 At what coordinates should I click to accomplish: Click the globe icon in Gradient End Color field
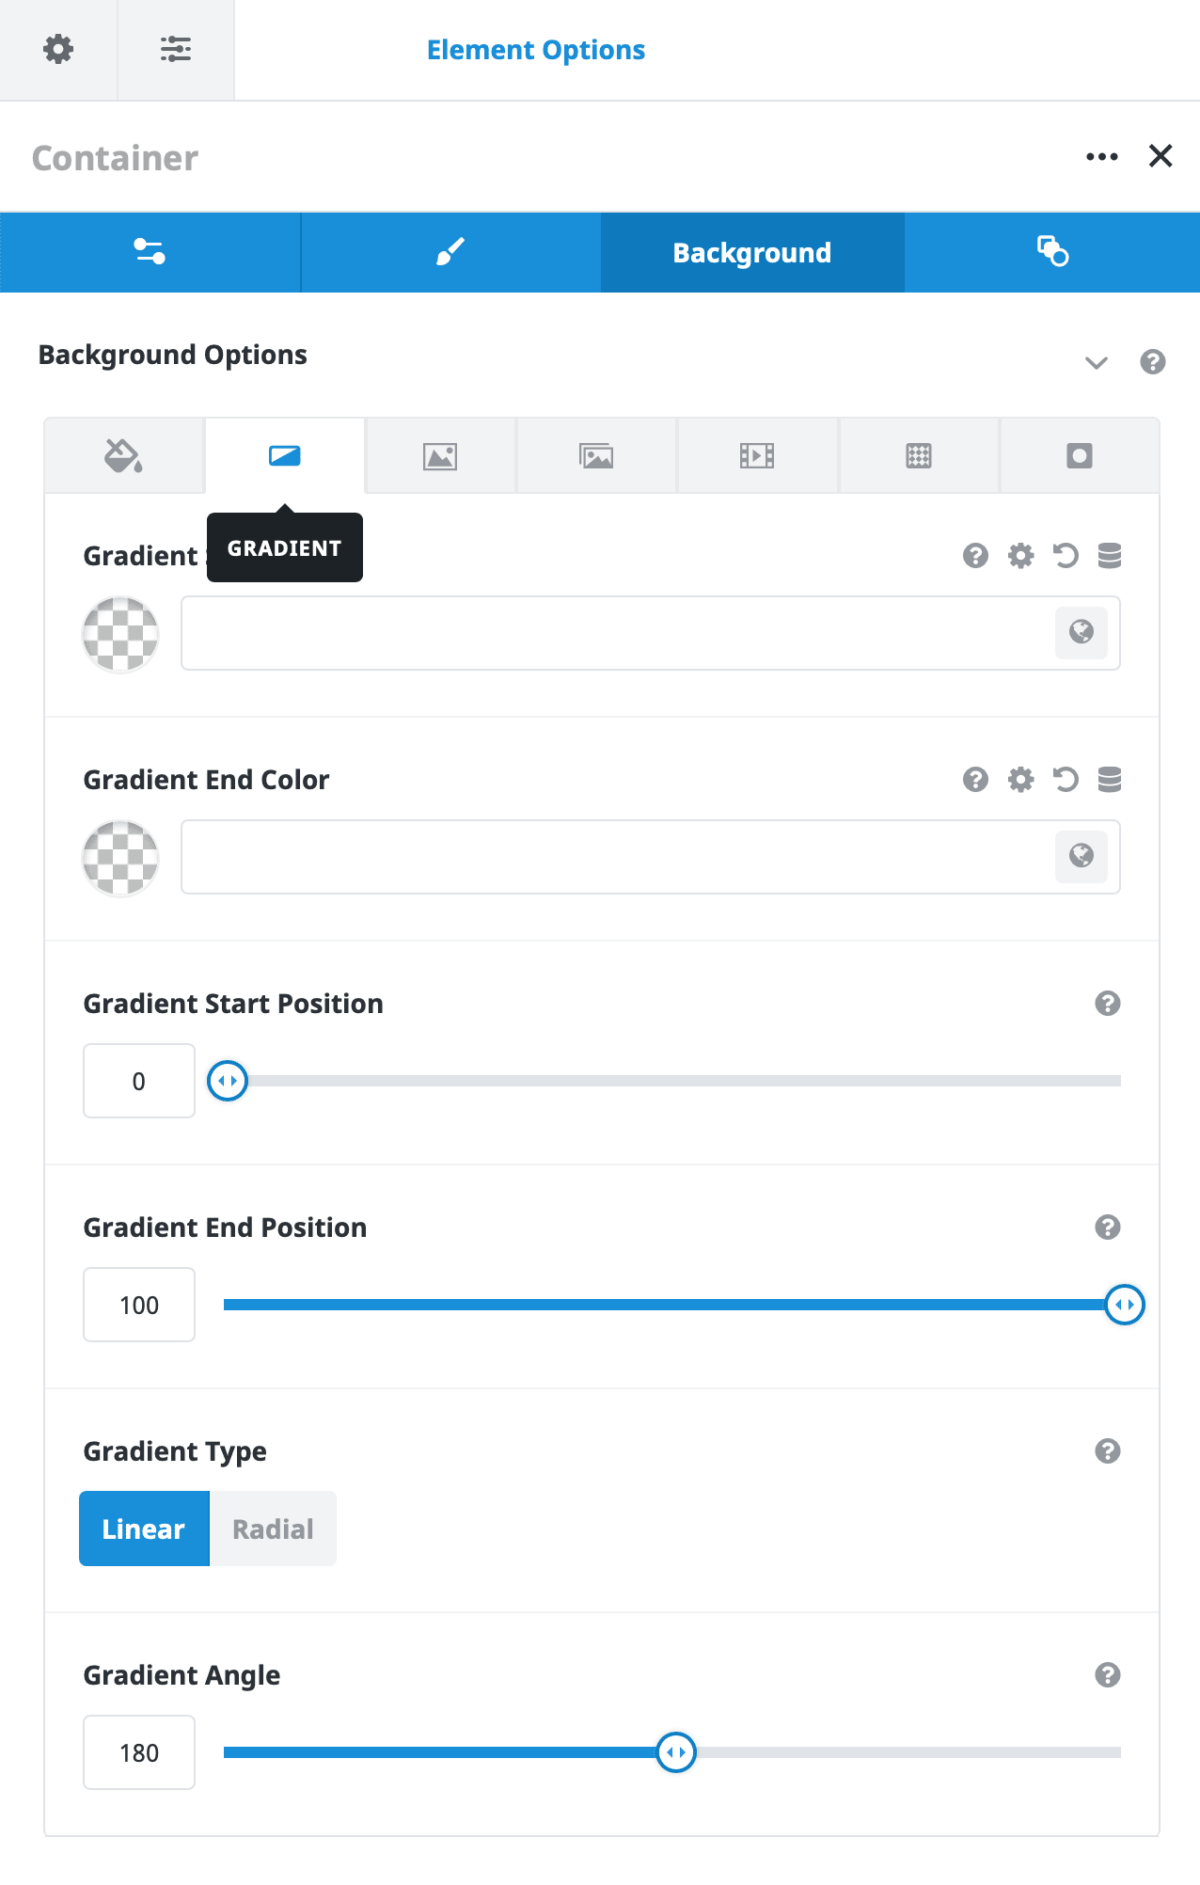click(1081, 857)
